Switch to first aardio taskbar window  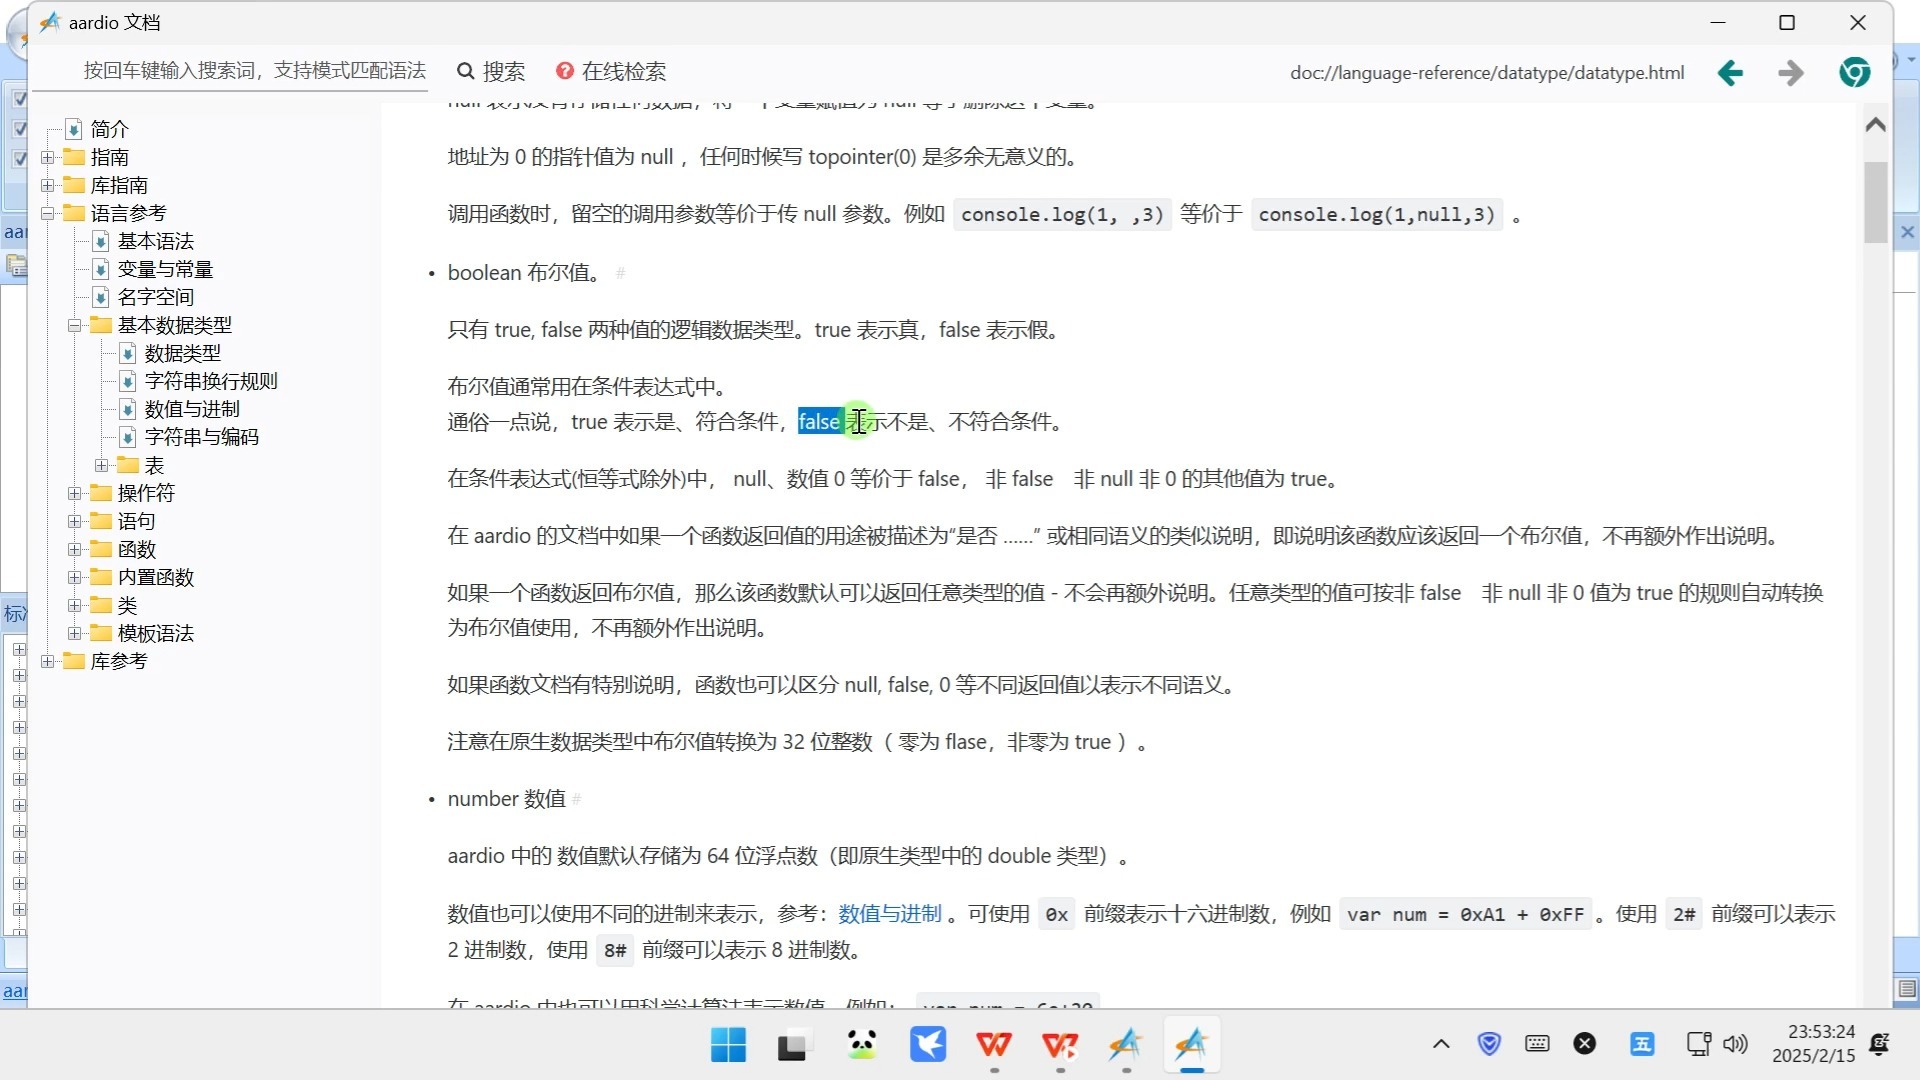(x=1126, y=1045)
